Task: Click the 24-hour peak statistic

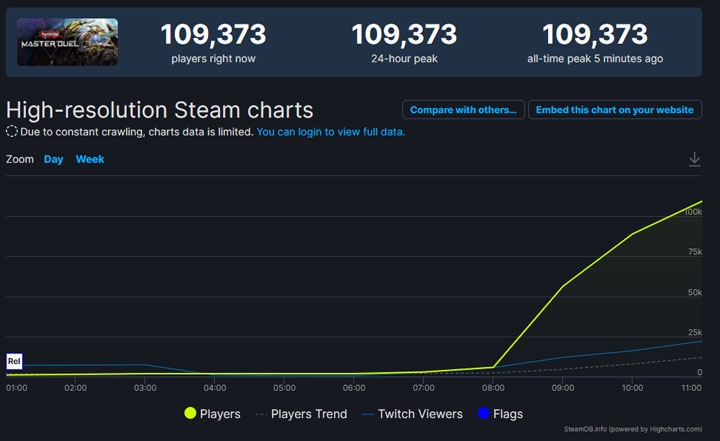Action: pos(403,35)
